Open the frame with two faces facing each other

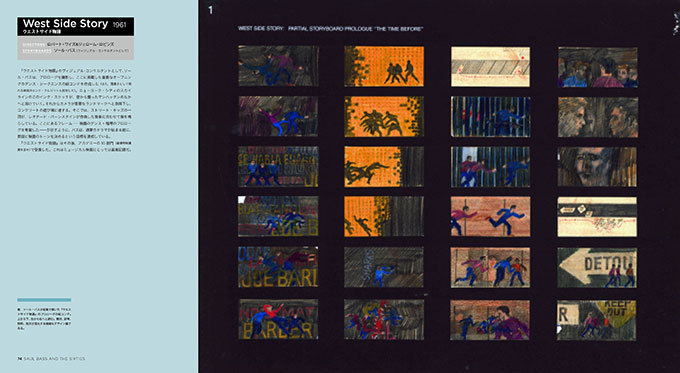point(598,117)
